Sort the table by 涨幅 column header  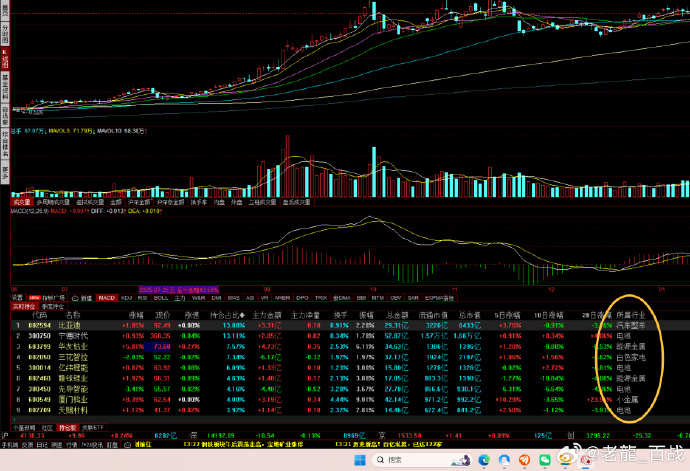click(136, 315)
